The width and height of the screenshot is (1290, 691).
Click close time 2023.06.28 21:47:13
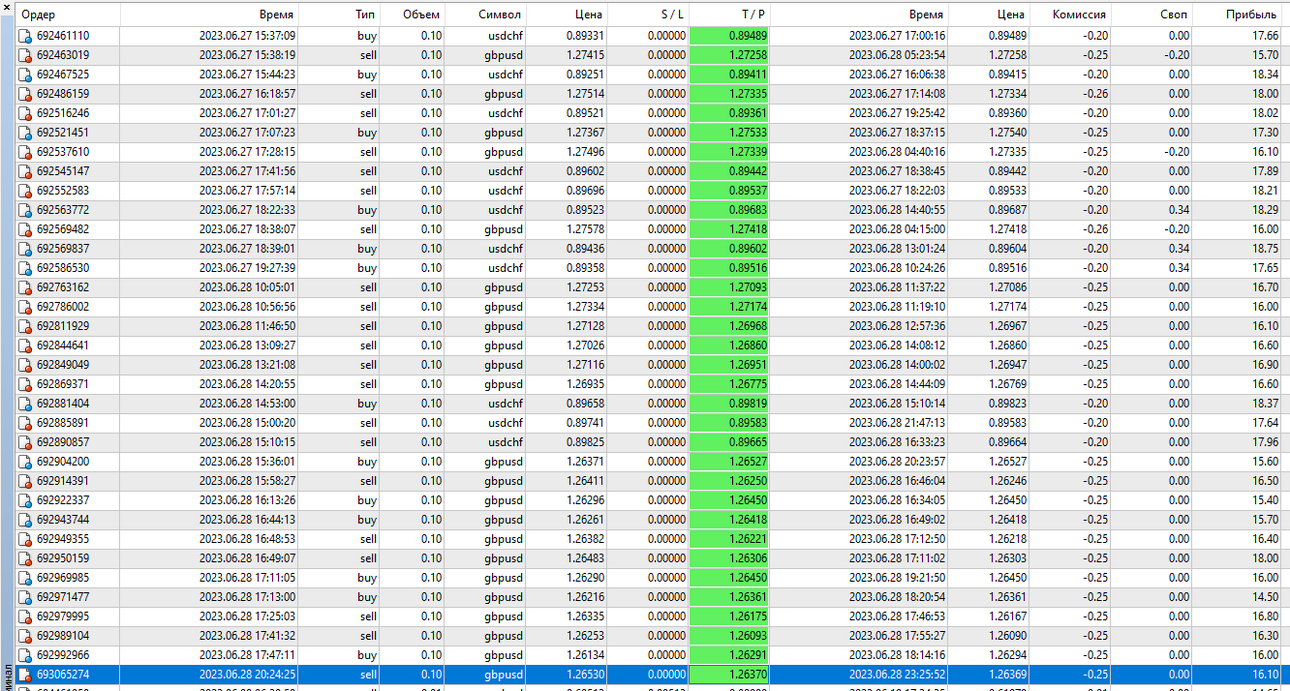(x=897, y=422)
